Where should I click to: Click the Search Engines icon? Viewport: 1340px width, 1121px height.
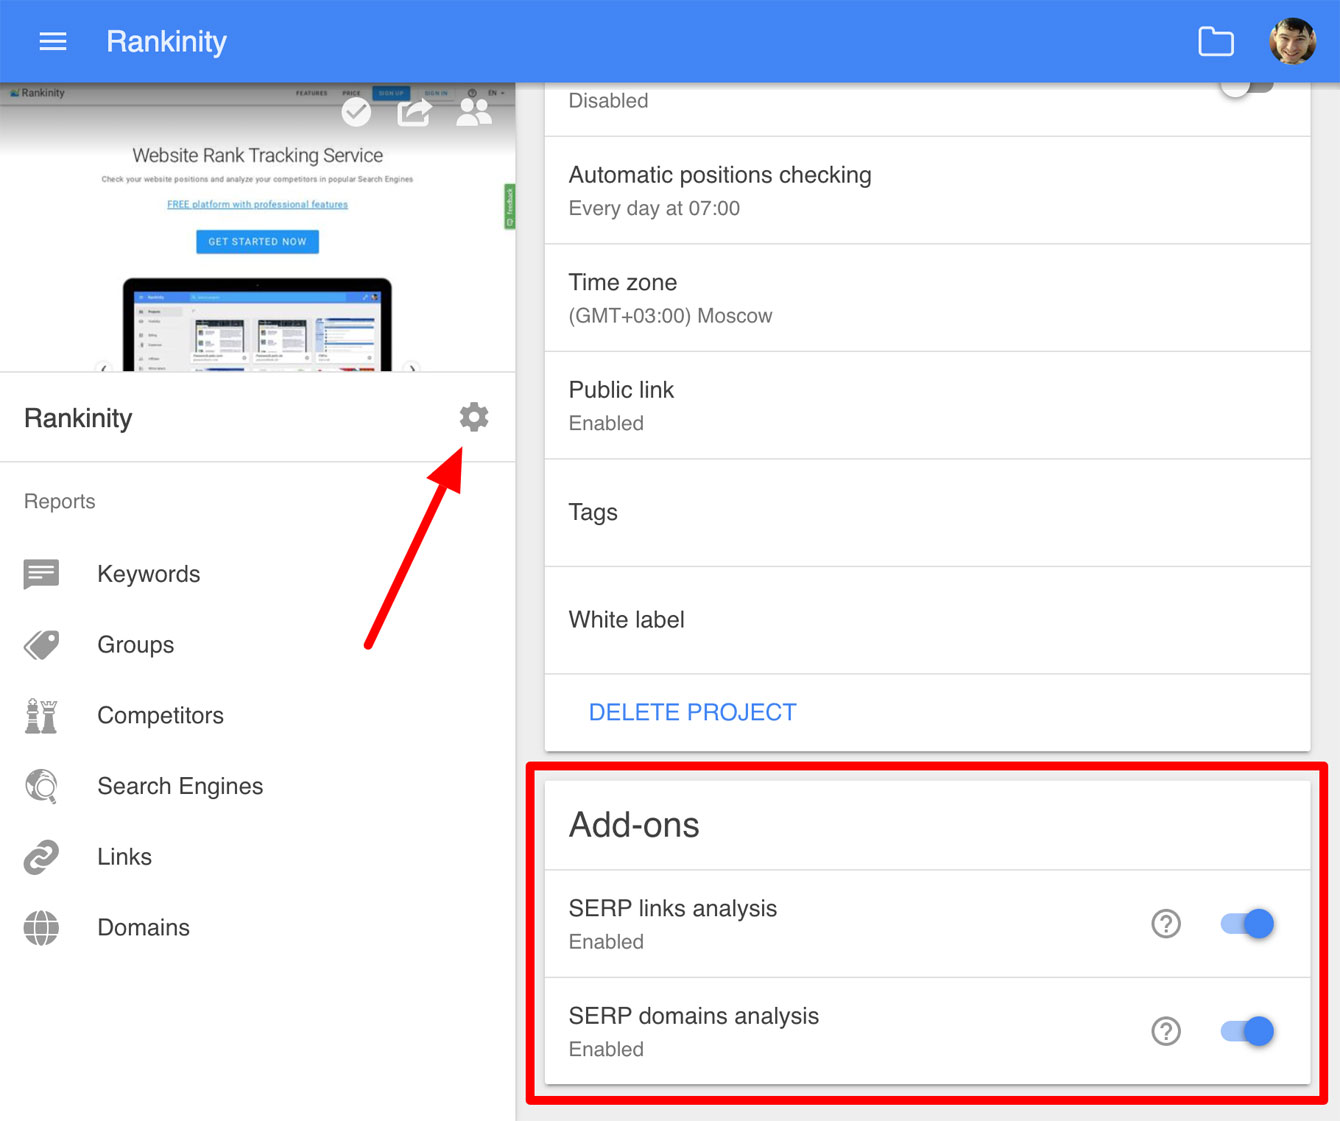coord(41,786)
